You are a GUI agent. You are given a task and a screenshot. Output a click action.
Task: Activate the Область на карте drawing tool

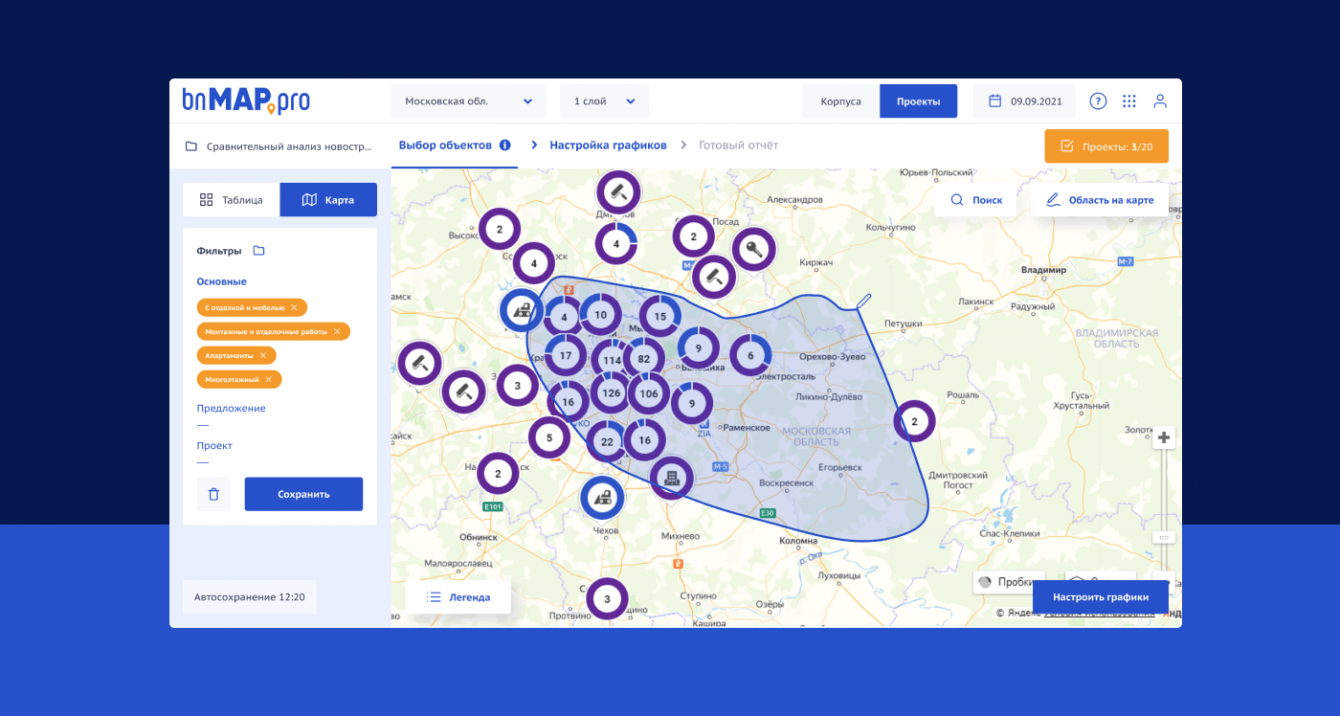[1100, 200]
